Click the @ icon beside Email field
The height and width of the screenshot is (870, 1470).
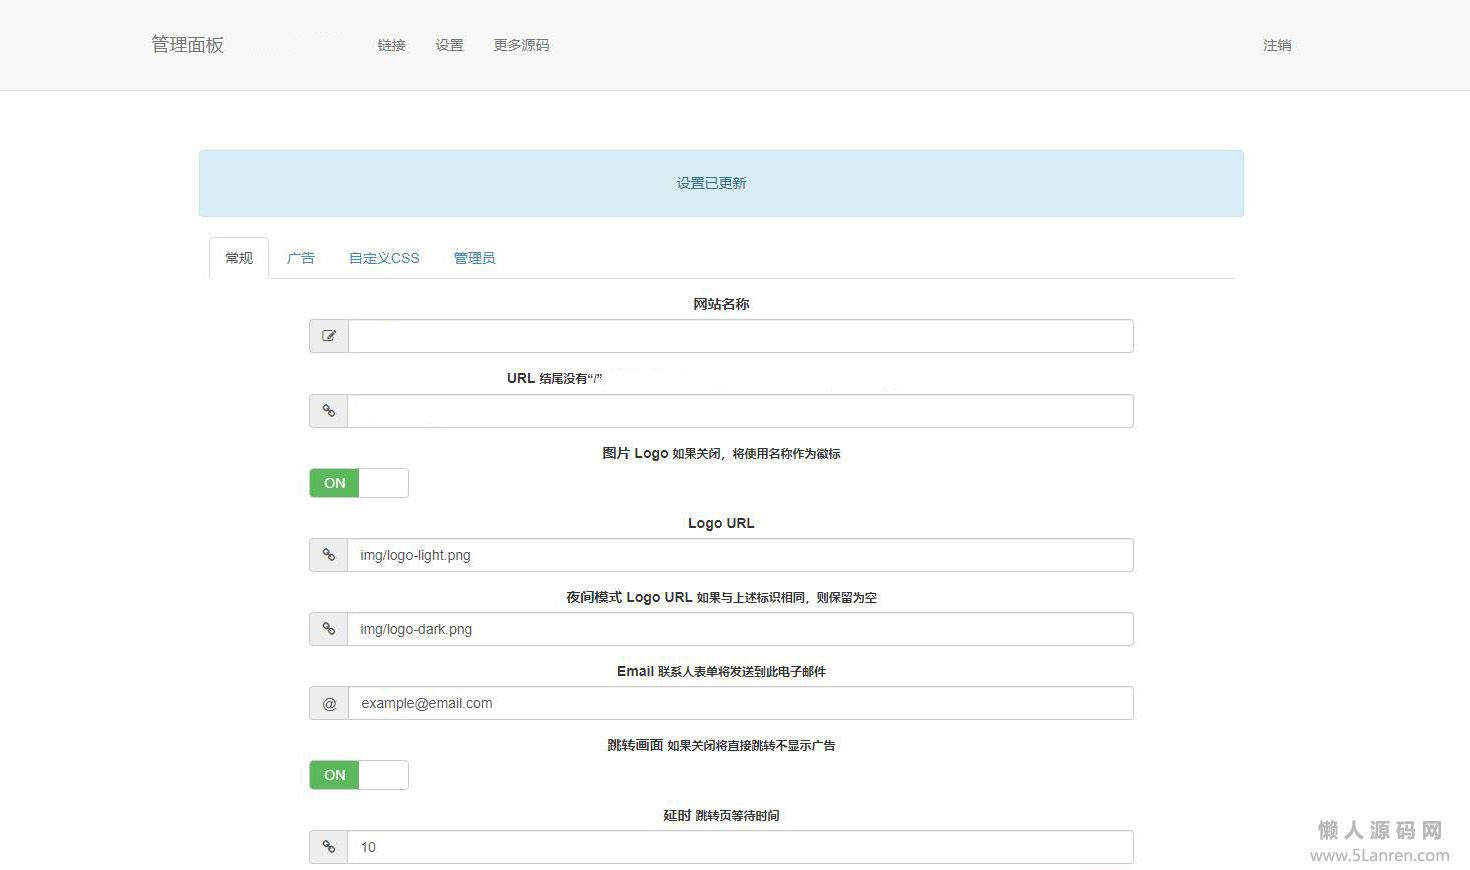[329, 703]
